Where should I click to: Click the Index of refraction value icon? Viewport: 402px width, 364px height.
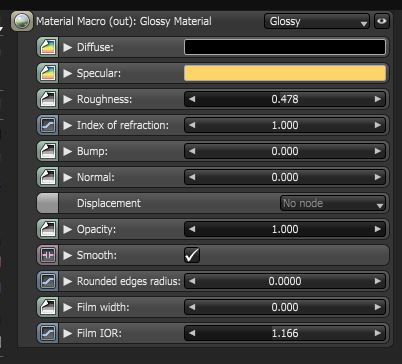pos(47,125)
